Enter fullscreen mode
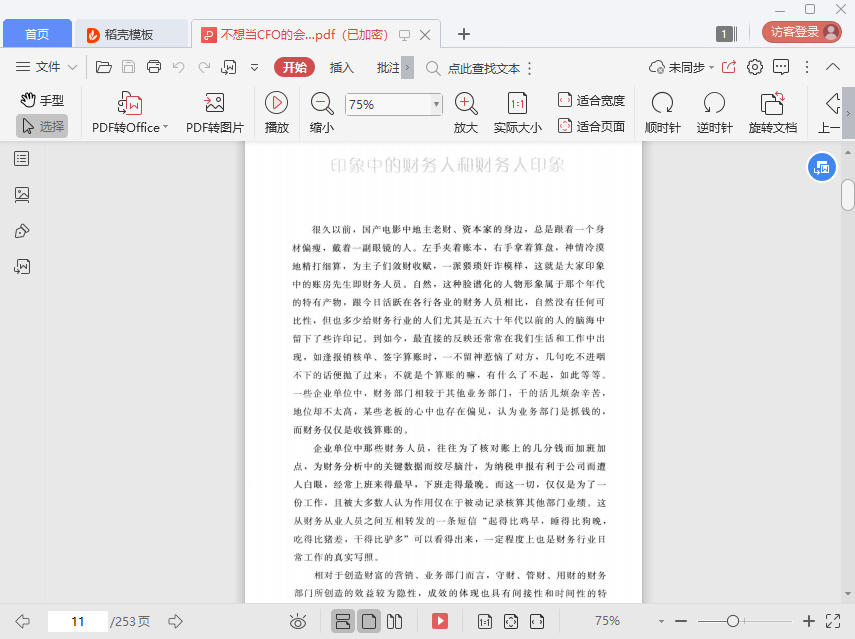 coord(833,621)
